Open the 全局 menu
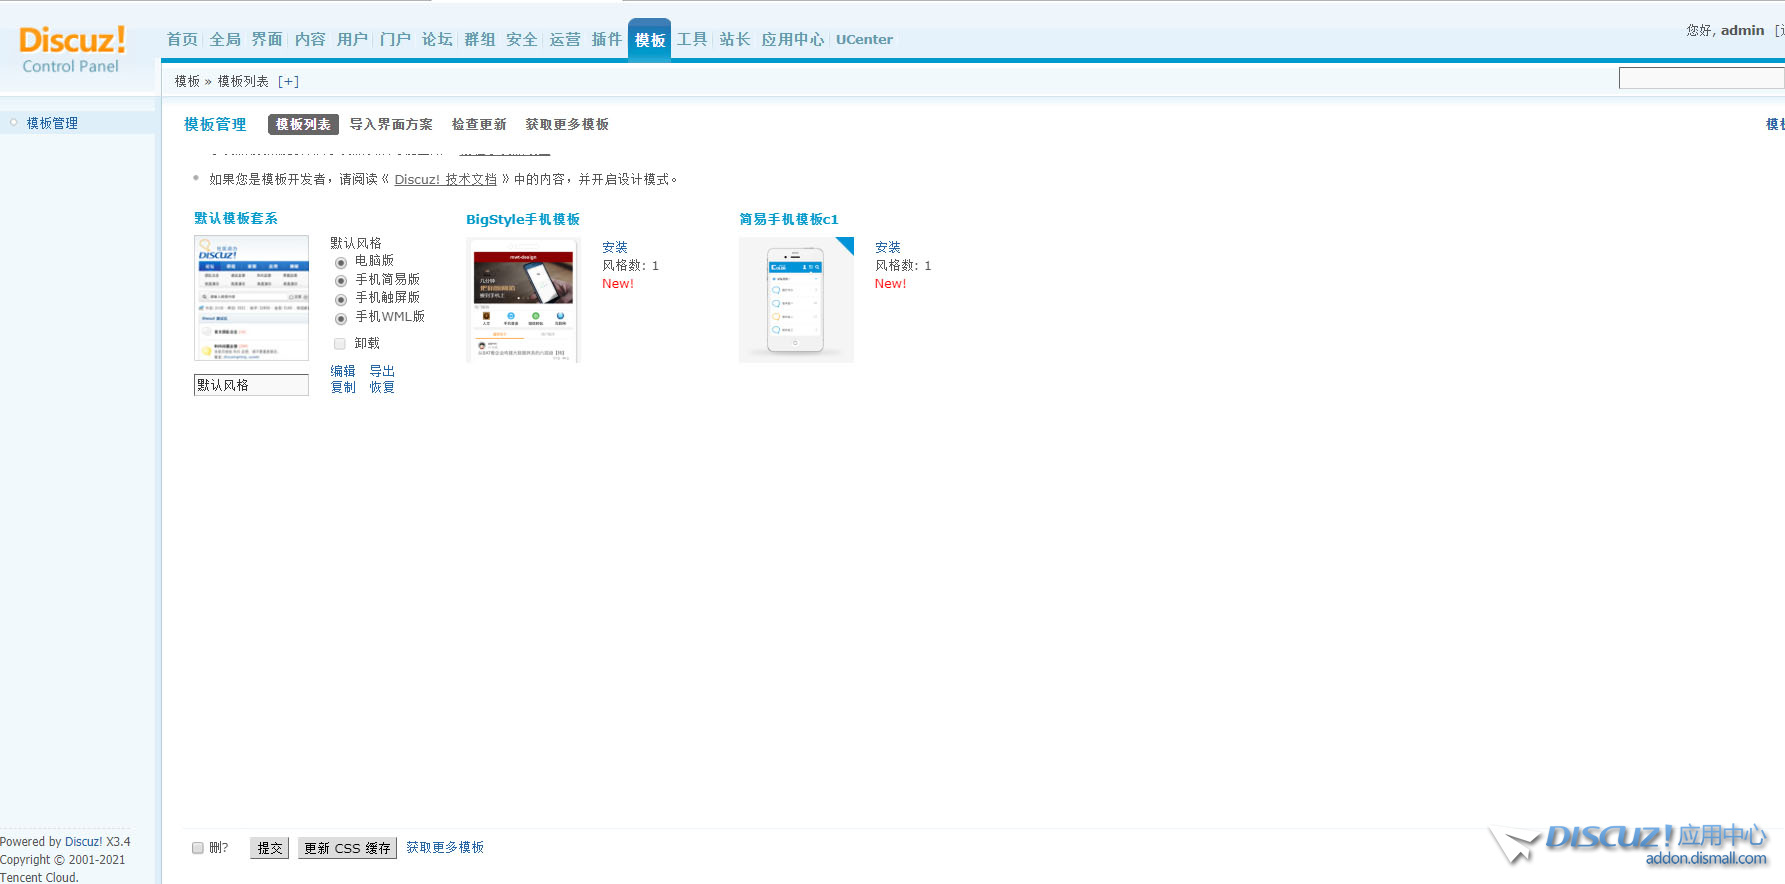 point(225,39)
